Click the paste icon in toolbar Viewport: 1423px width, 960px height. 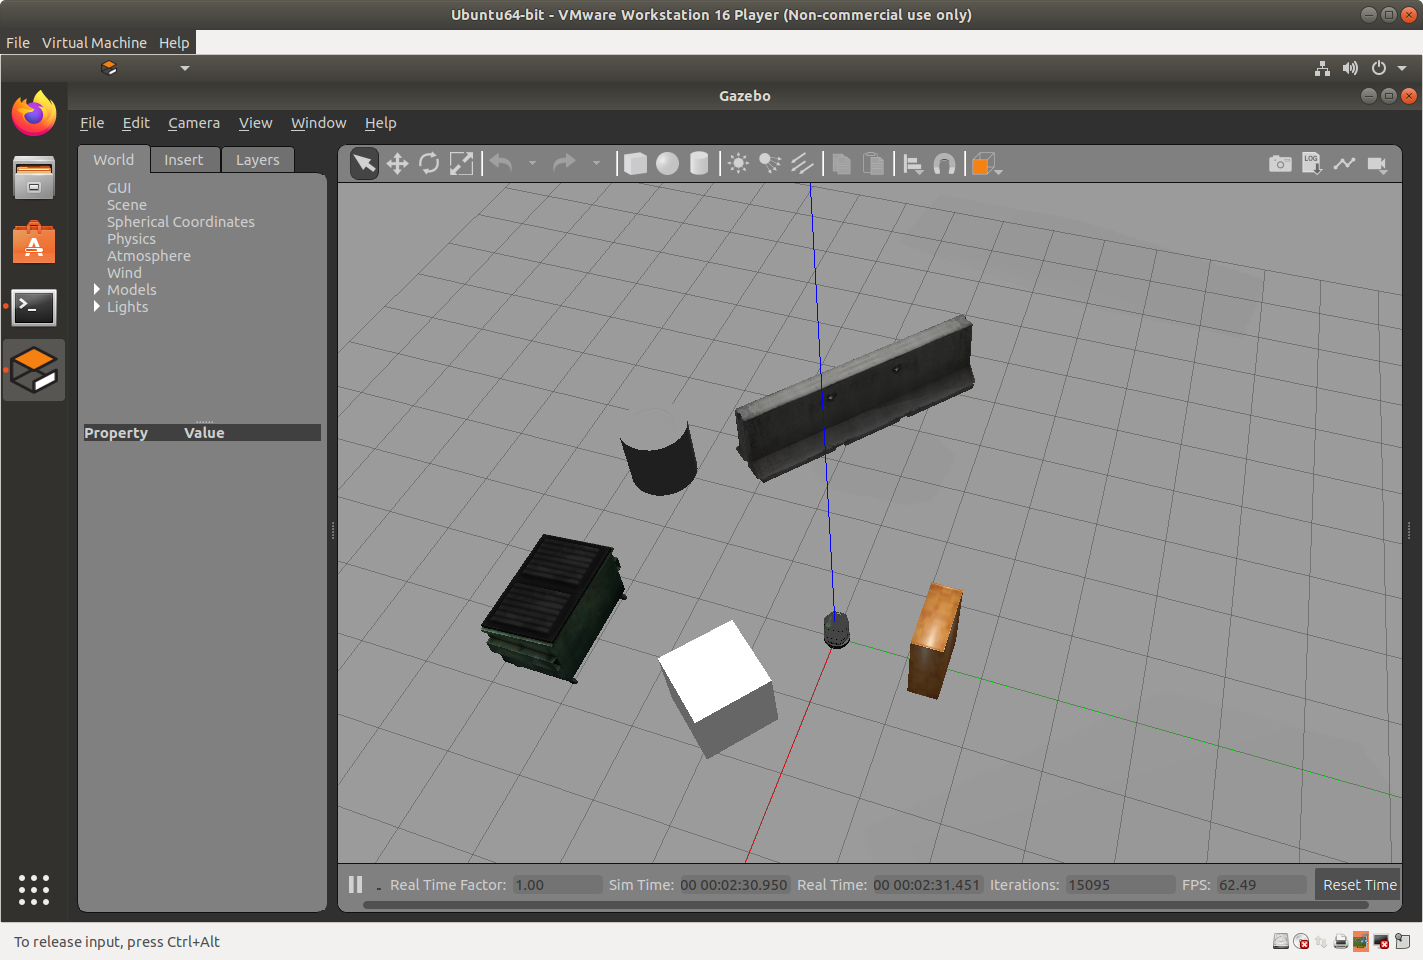coord(873,164)
